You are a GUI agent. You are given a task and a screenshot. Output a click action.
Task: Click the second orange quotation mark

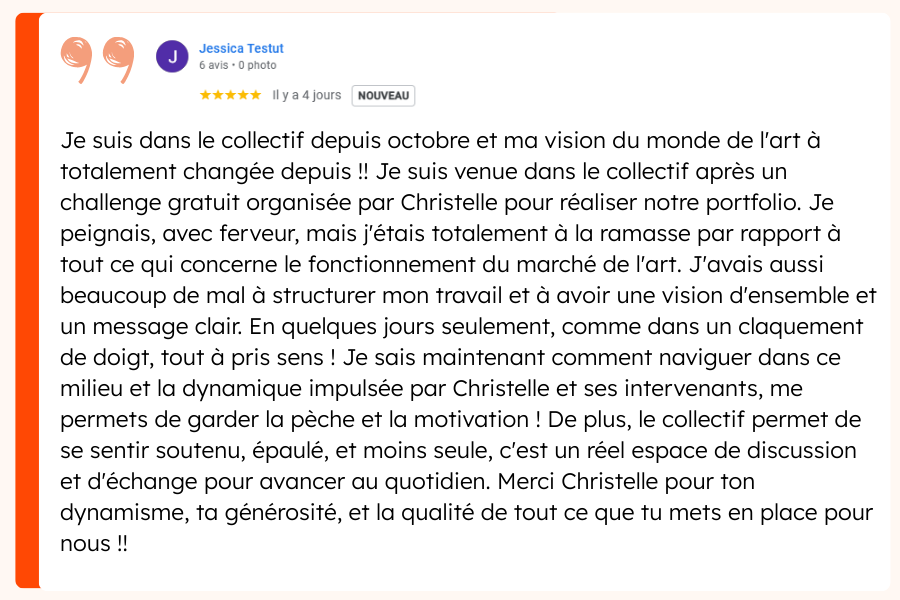point(117,59)
